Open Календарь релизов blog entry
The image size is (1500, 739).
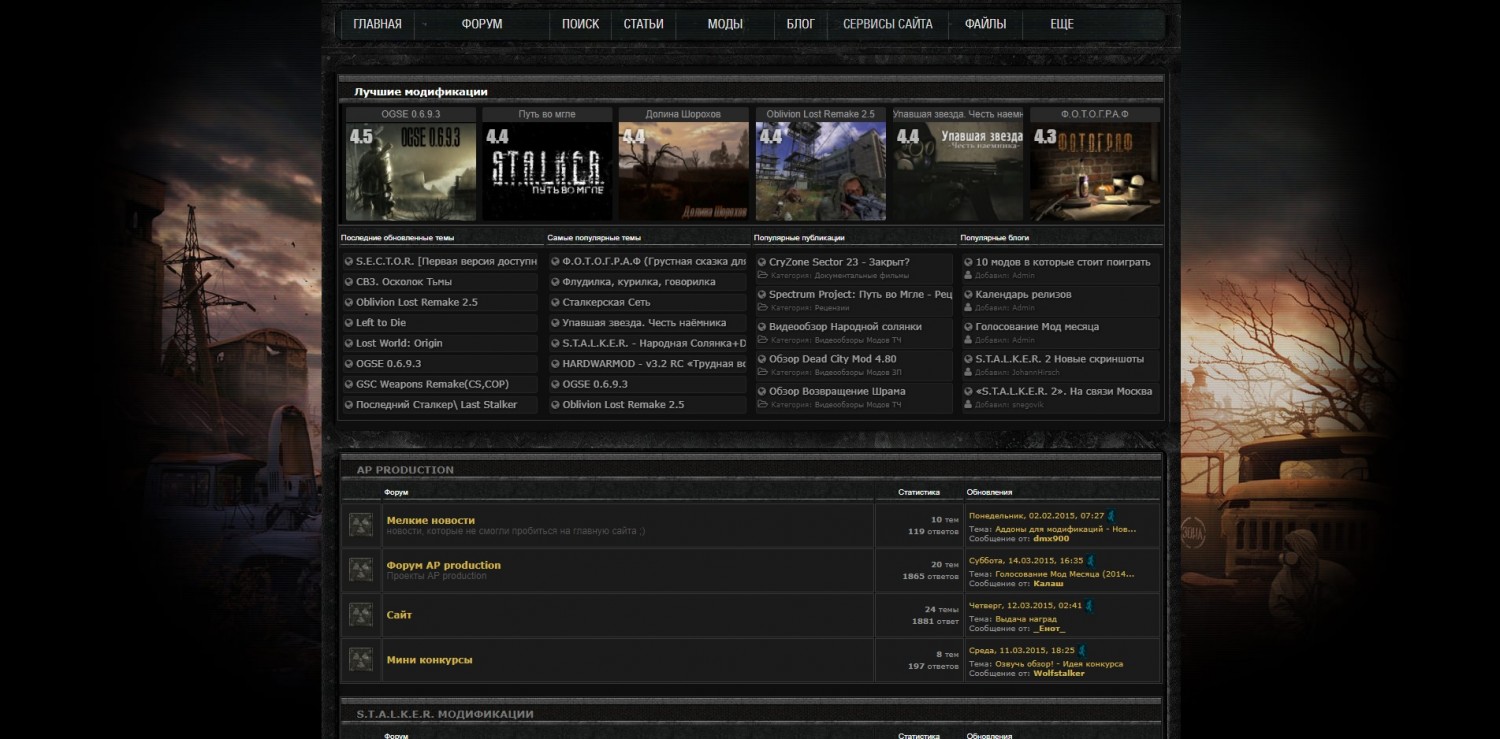1023,294
